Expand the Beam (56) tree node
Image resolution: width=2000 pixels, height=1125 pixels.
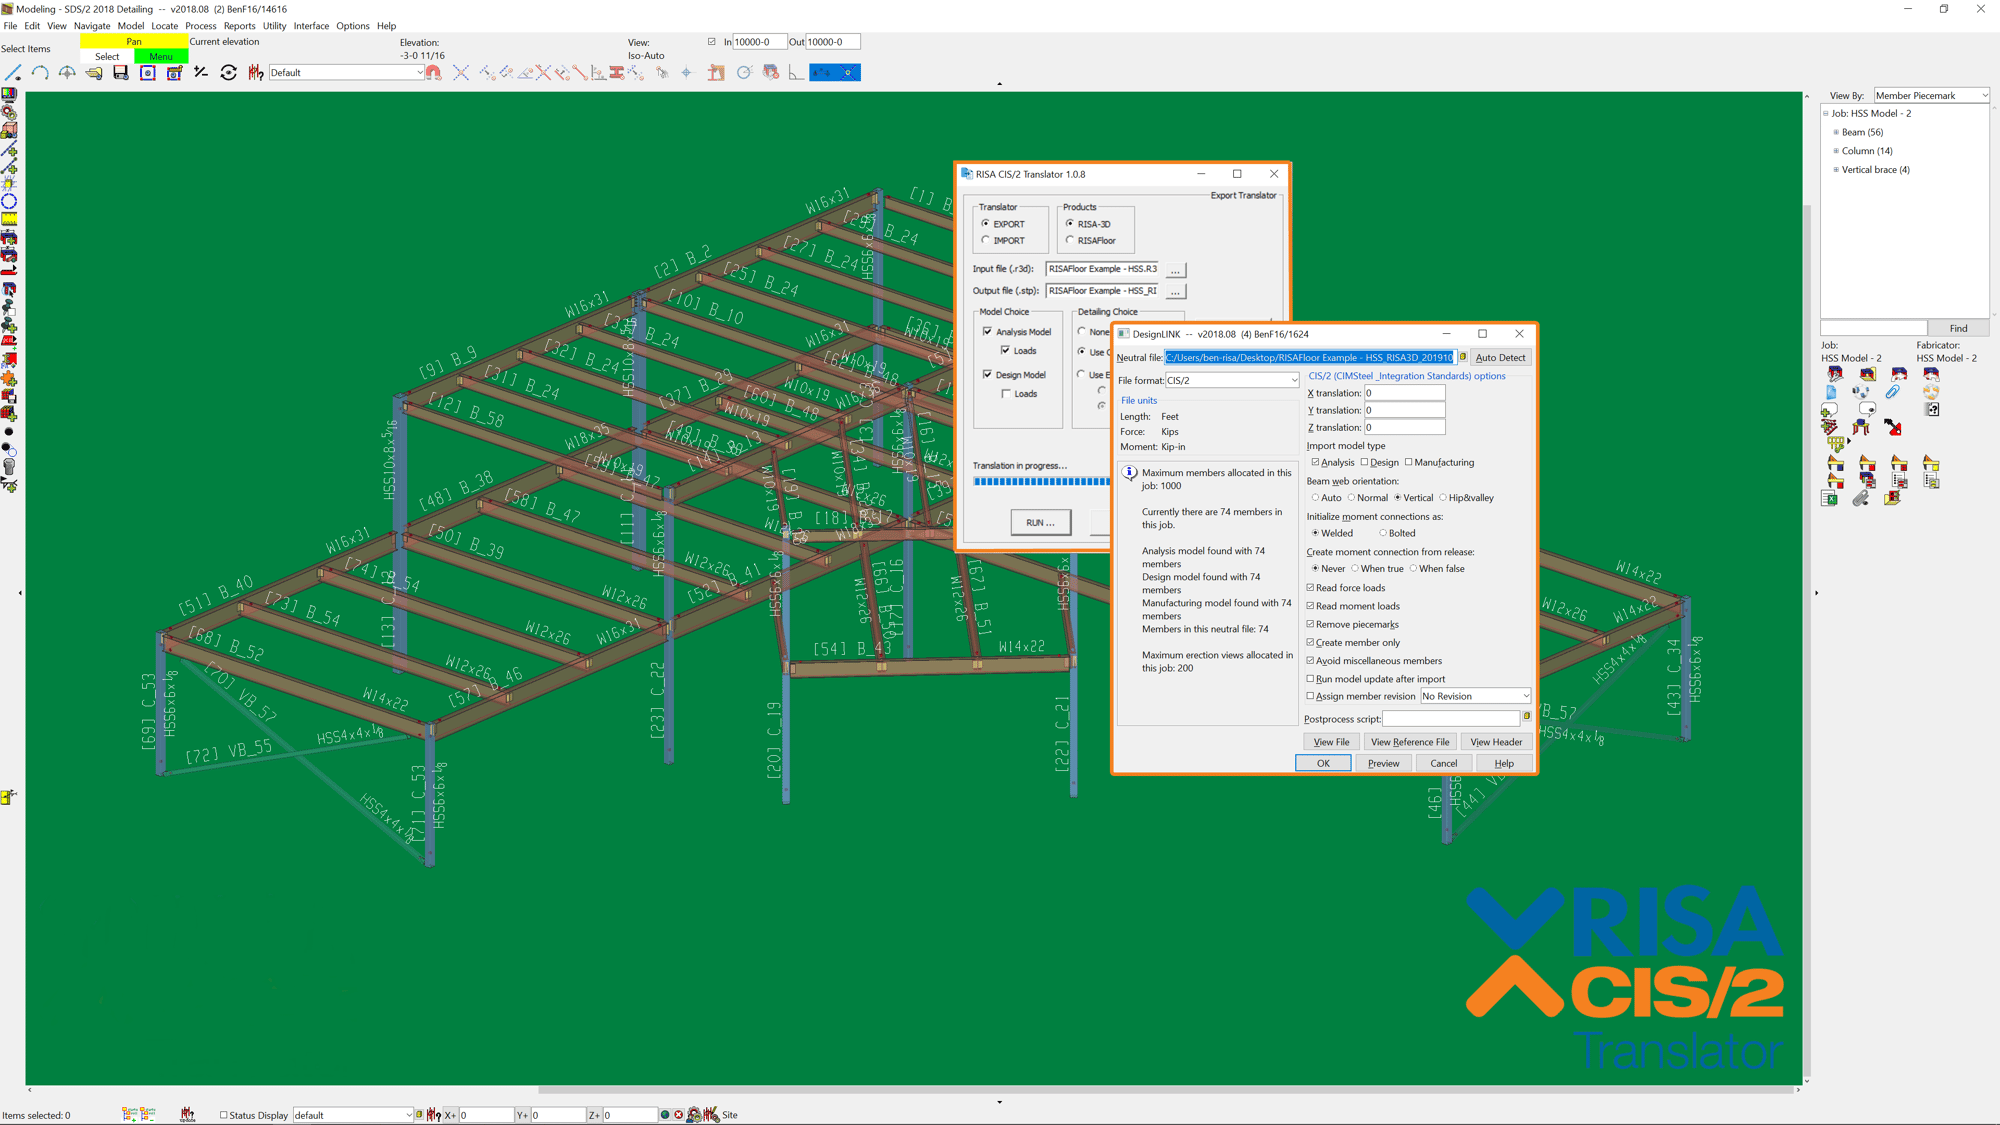pos(1836,132)
